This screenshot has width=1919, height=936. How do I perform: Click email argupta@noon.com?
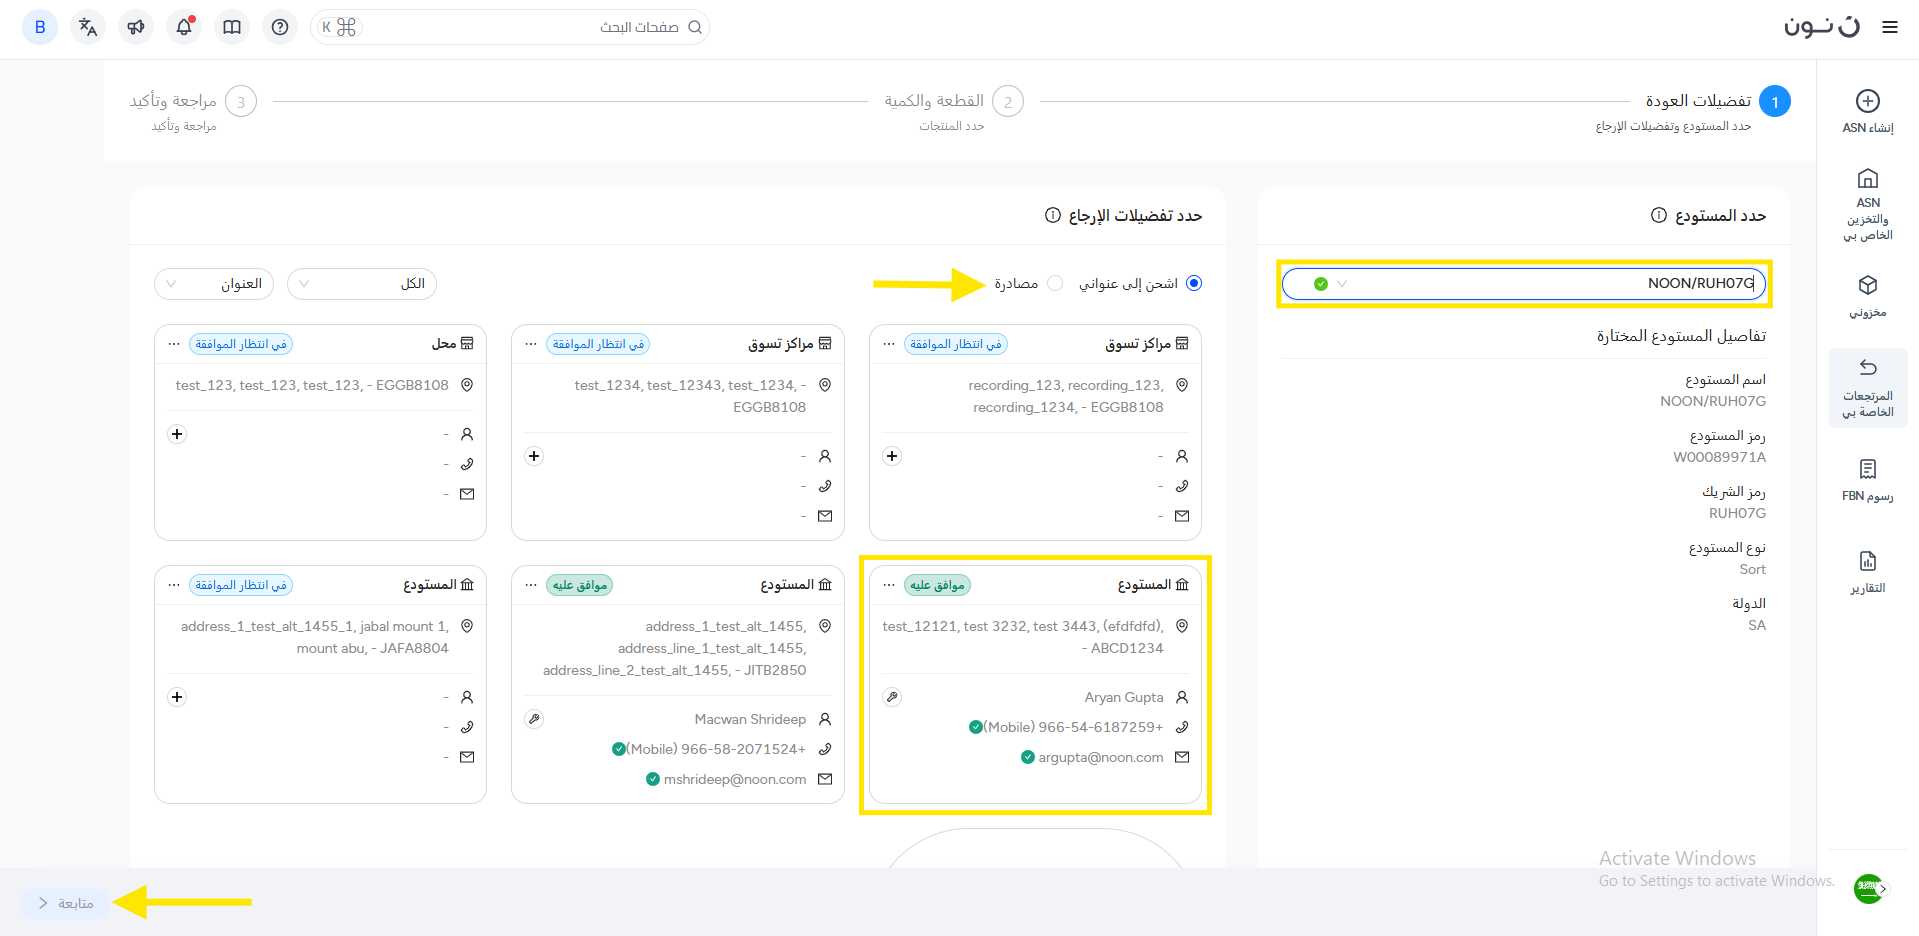point(1100,757)
